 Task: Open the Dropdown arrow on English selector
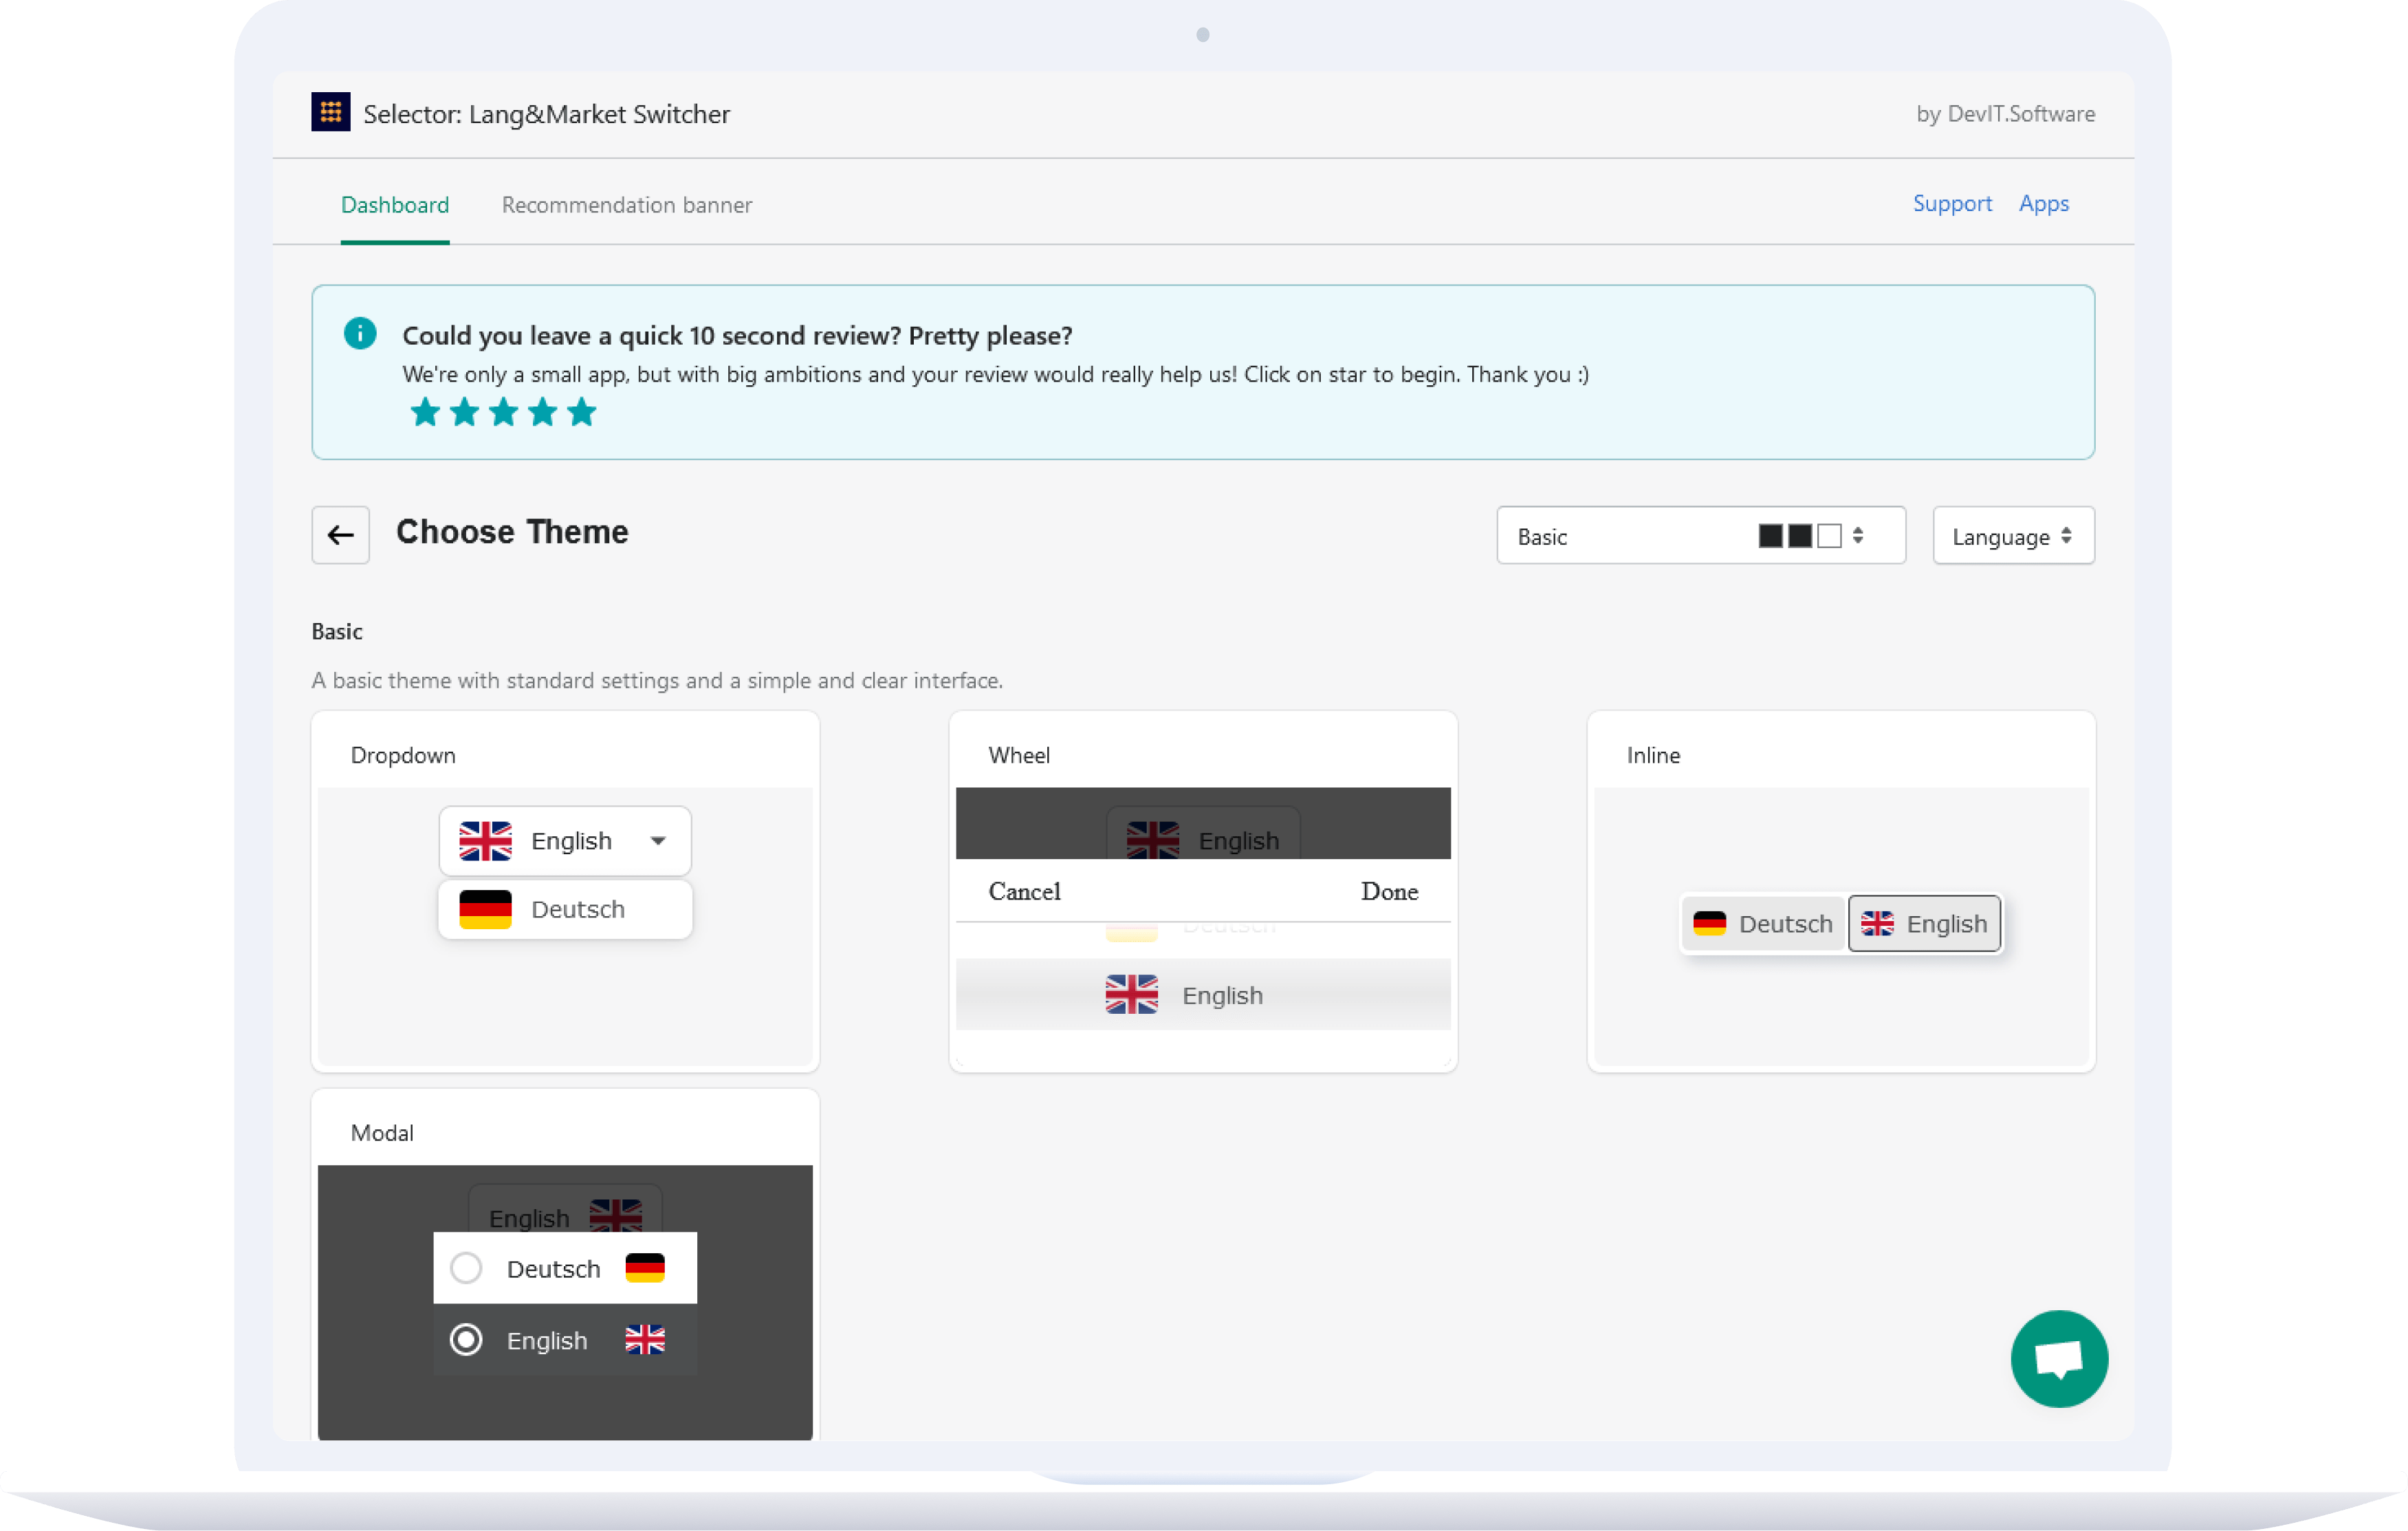coord(657,841)
